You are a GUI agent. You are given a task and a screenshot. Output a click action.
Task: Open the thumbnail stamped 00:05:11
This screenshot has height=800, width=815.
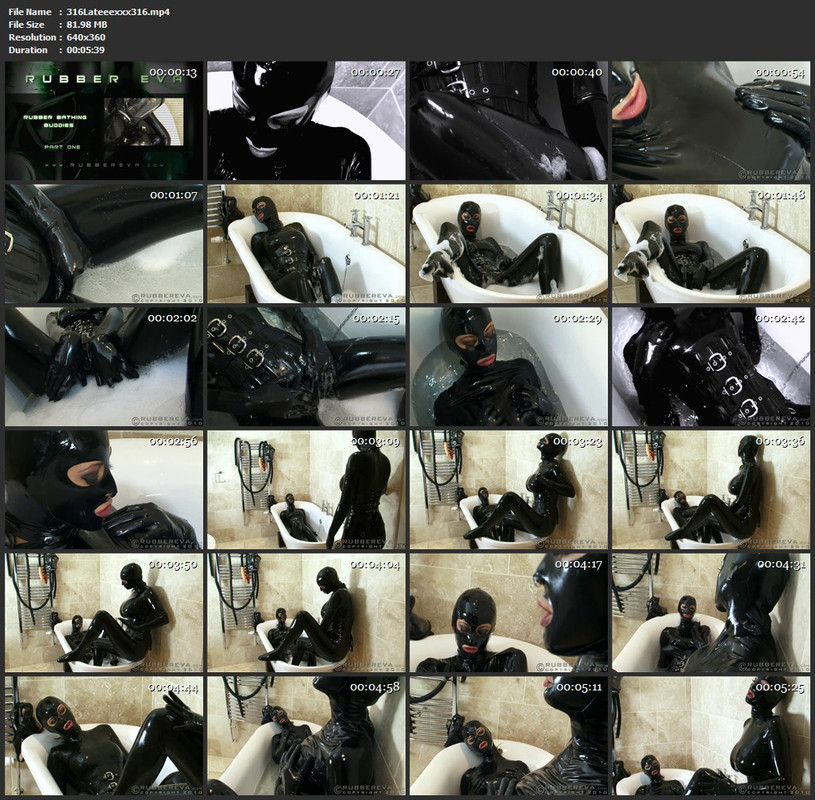tap(508, 736)
